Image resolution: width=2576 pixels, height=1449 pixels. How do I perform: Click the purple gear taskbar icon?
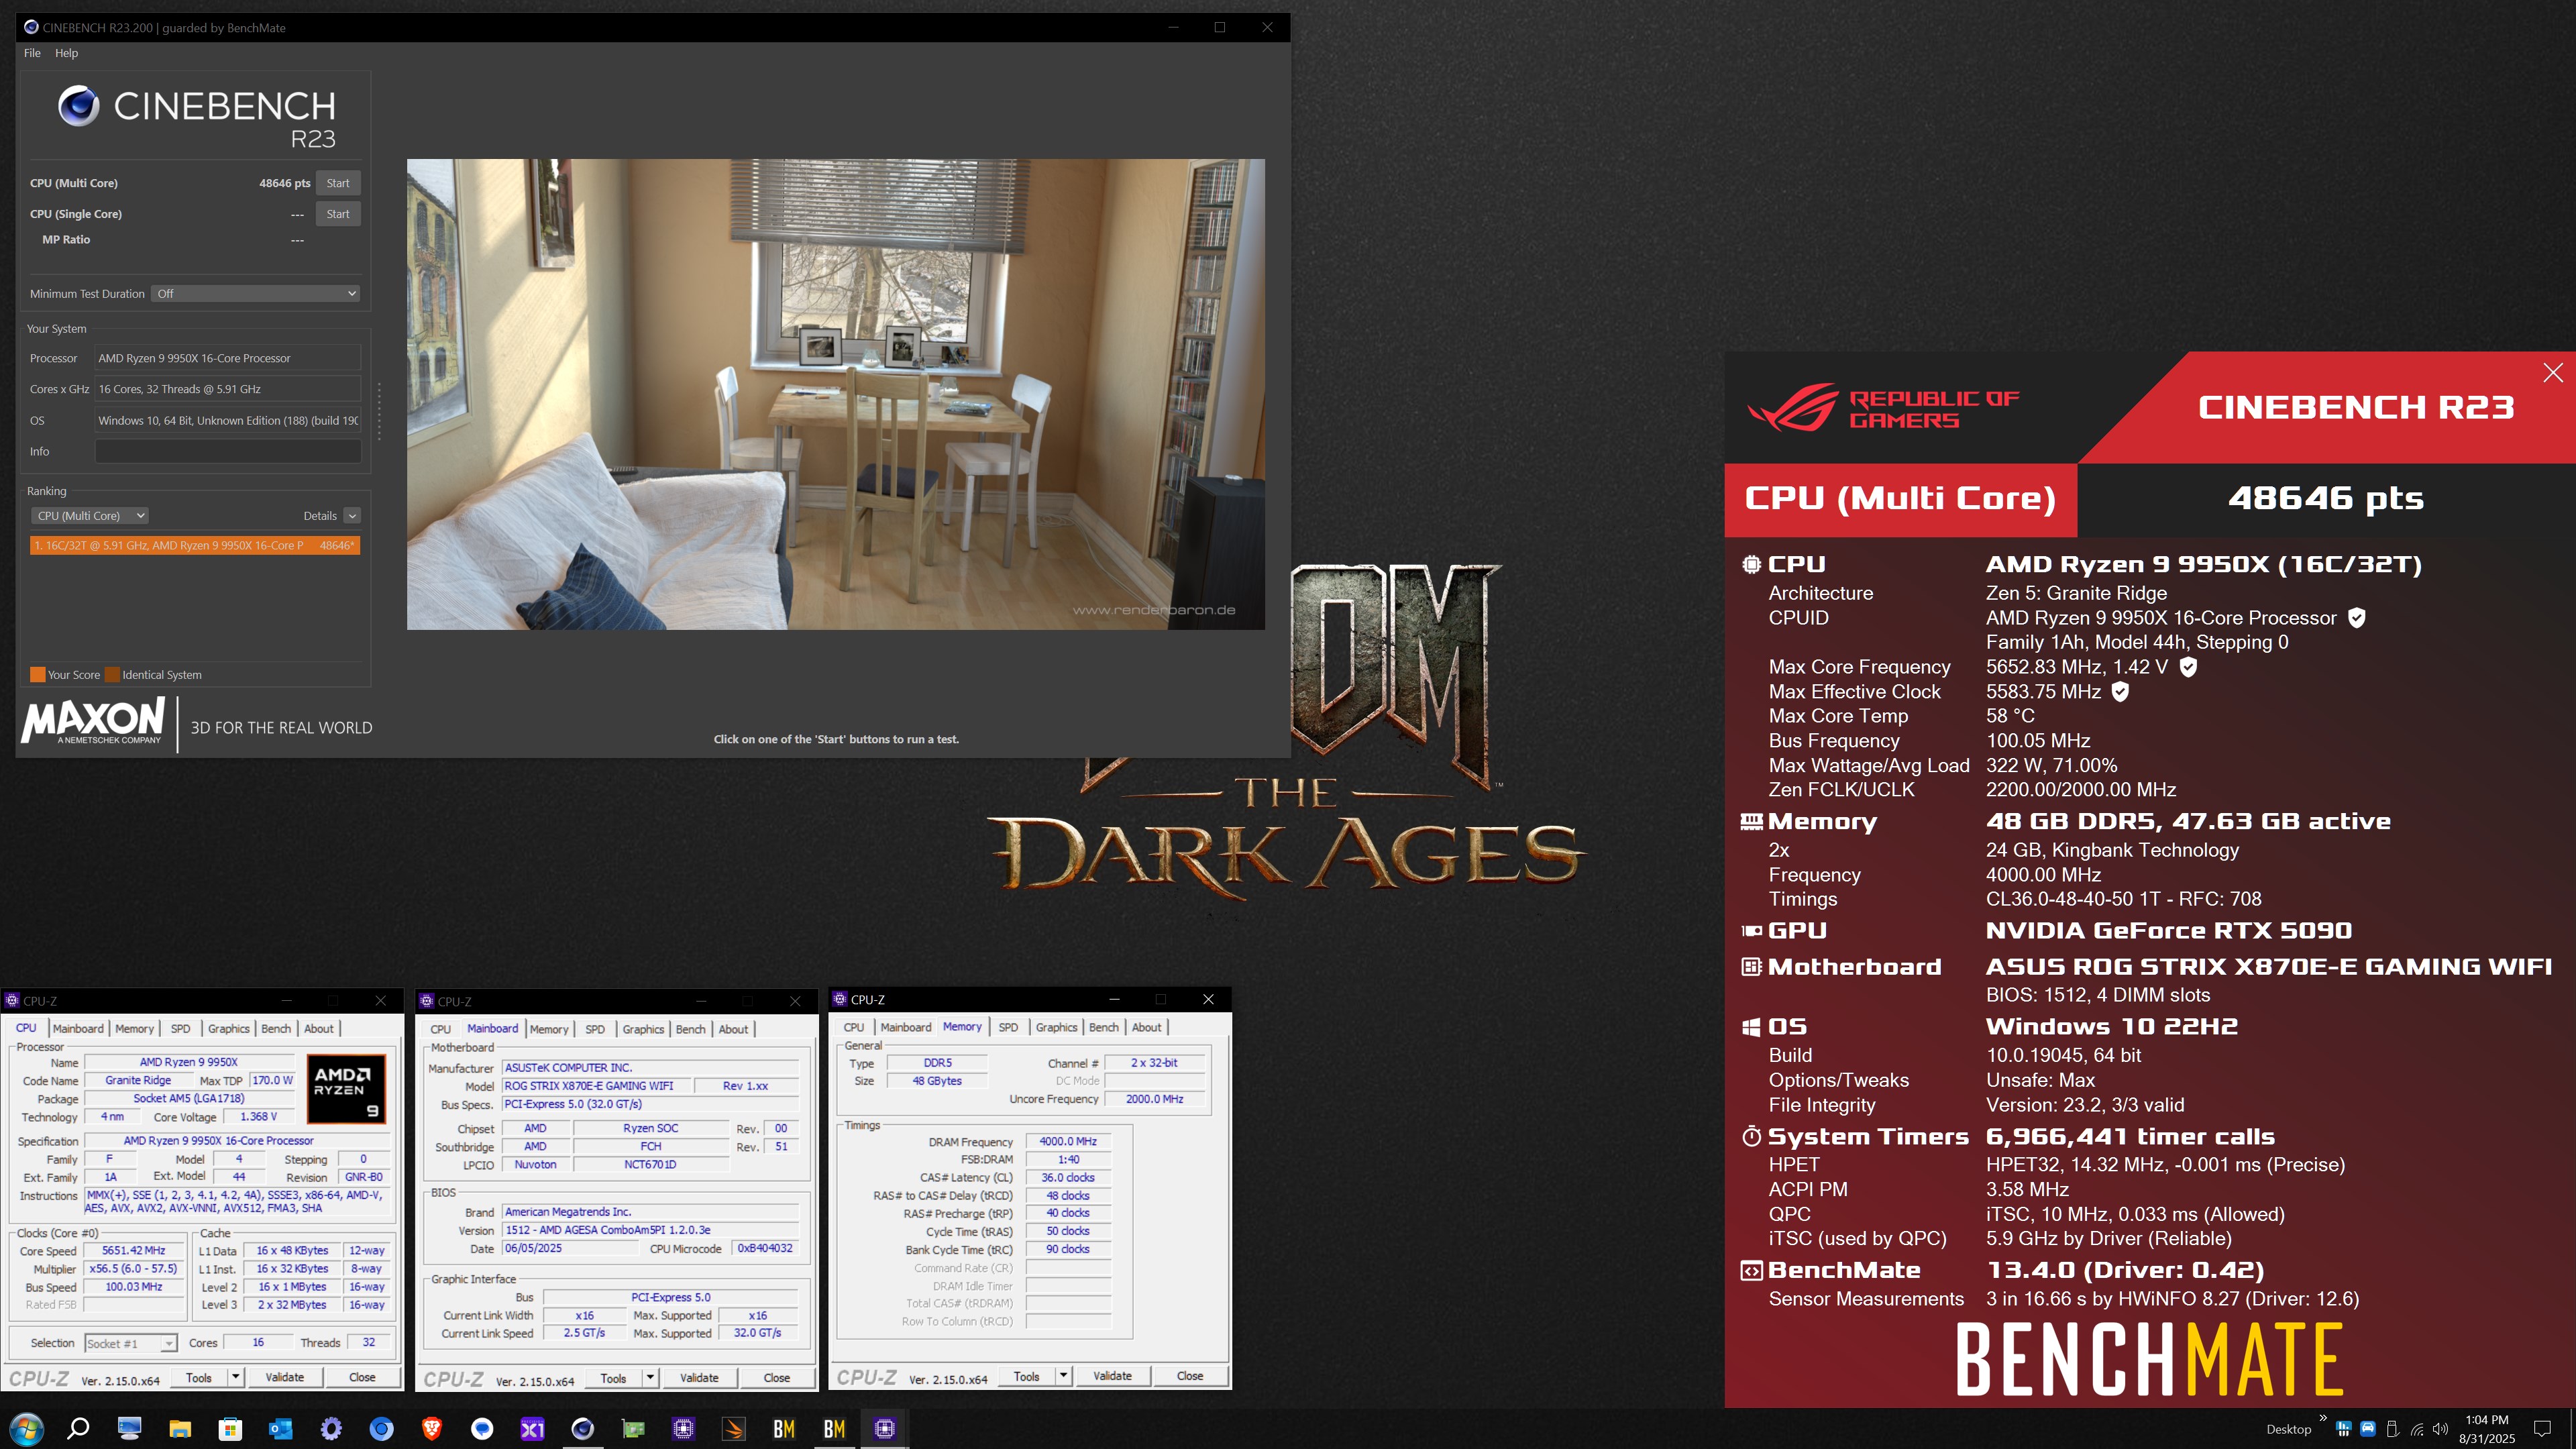331,1428
